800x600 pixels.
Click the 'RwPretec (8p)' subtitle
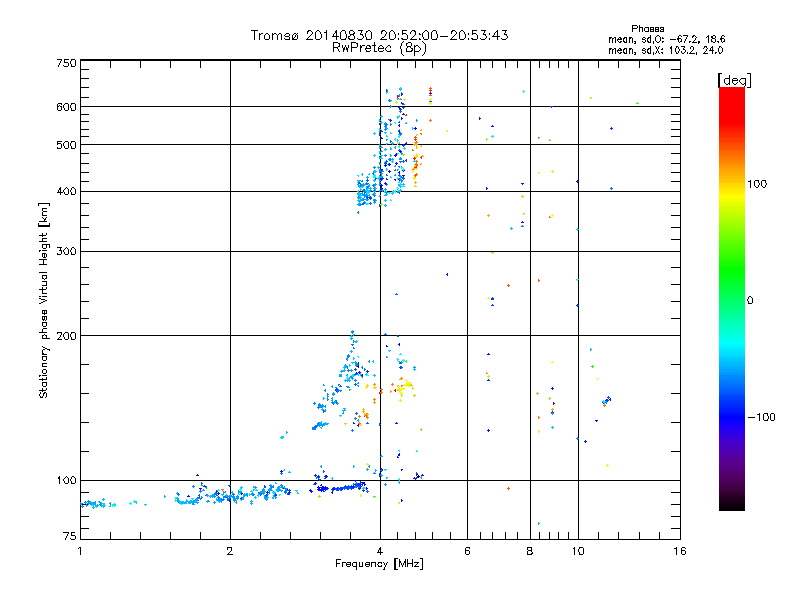coord(379,48)
